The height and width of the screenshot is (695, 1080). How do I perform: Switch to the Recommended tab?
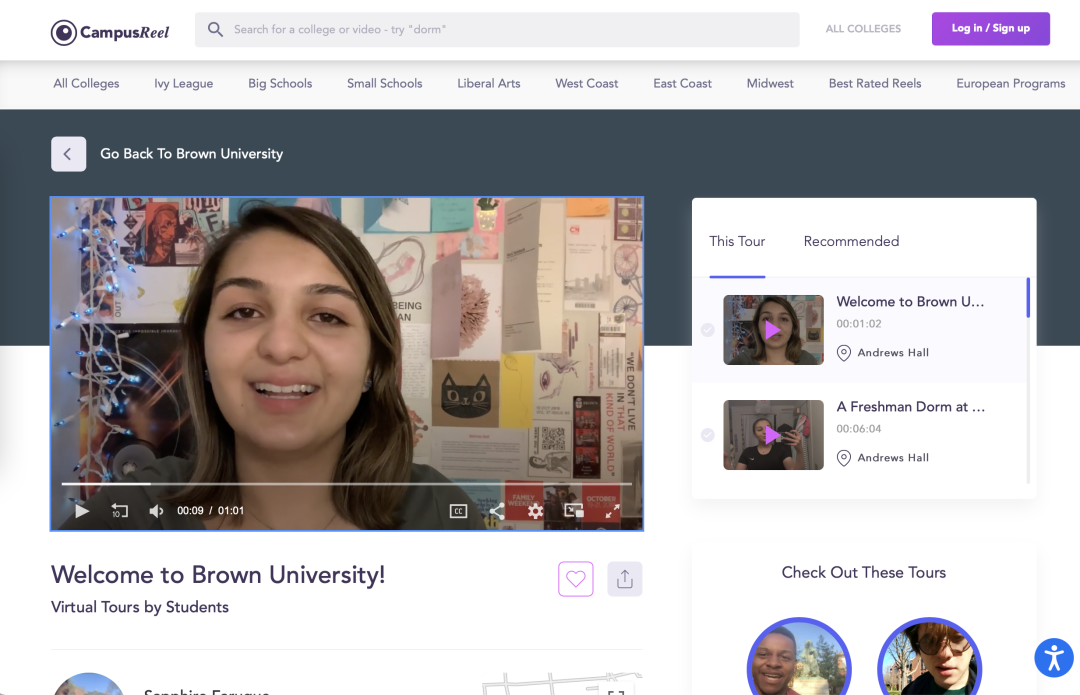click(x=851, y=241)
